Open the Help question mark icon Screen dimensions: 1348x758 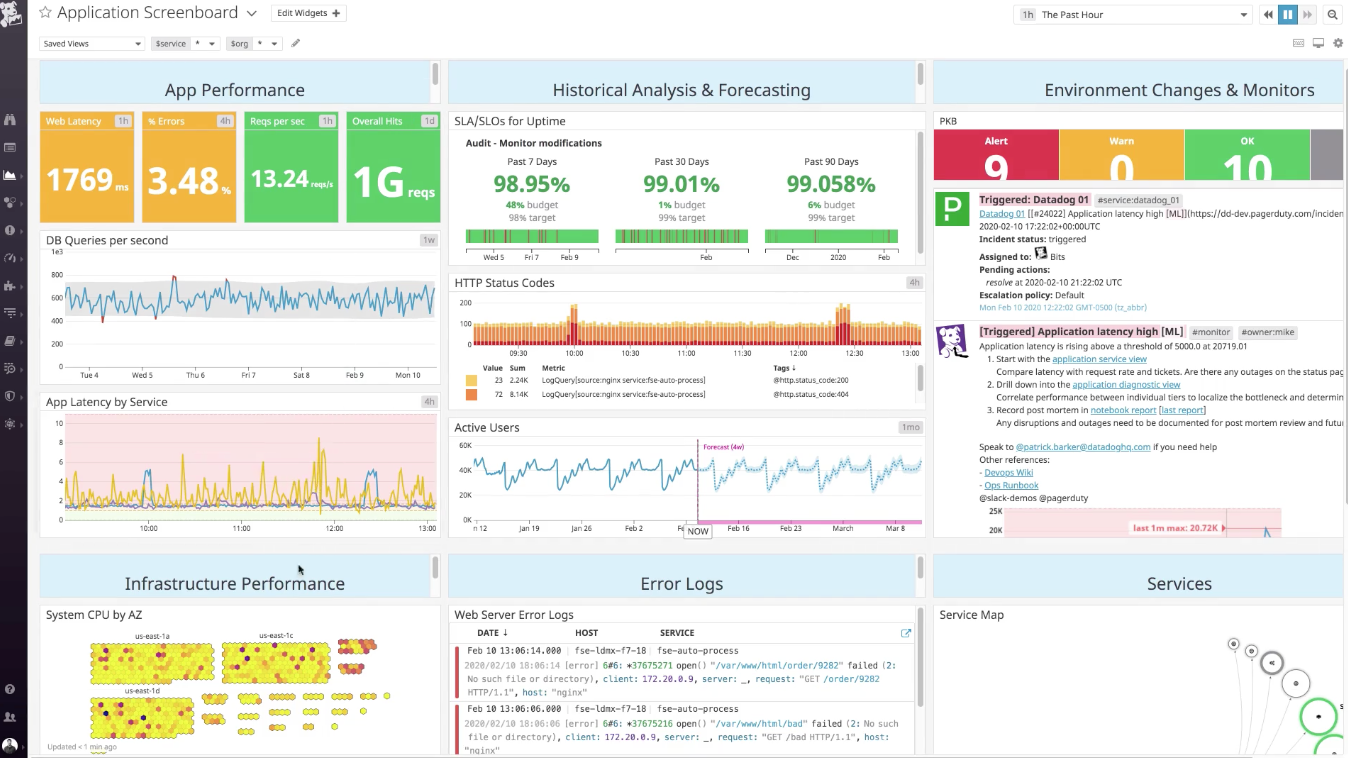pos(10,689)
